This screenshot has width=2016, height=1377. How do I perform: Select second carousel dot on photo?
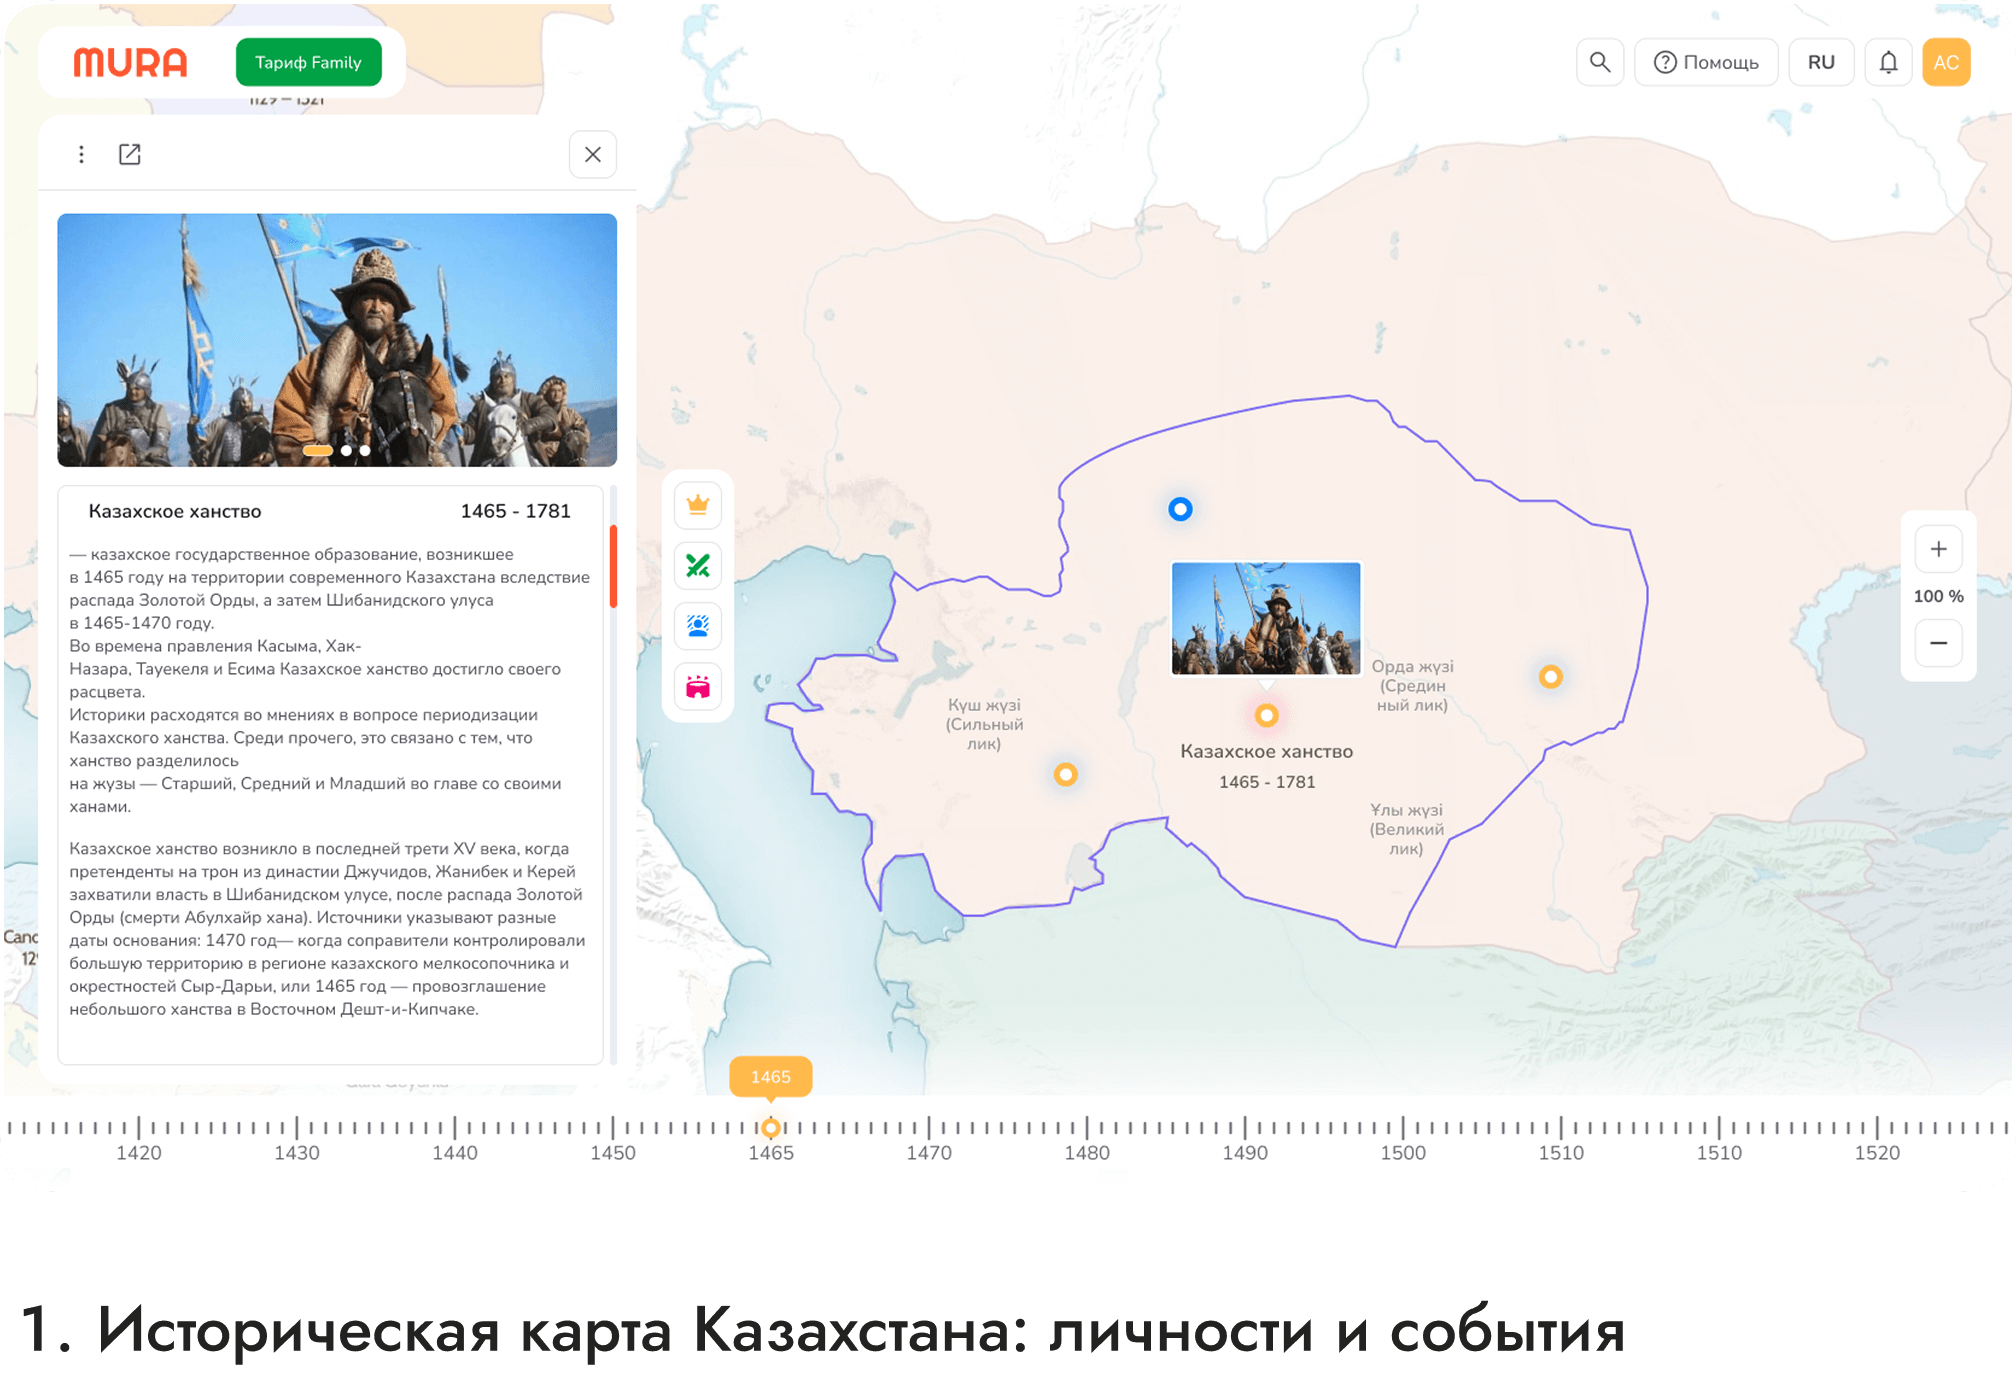346,451
